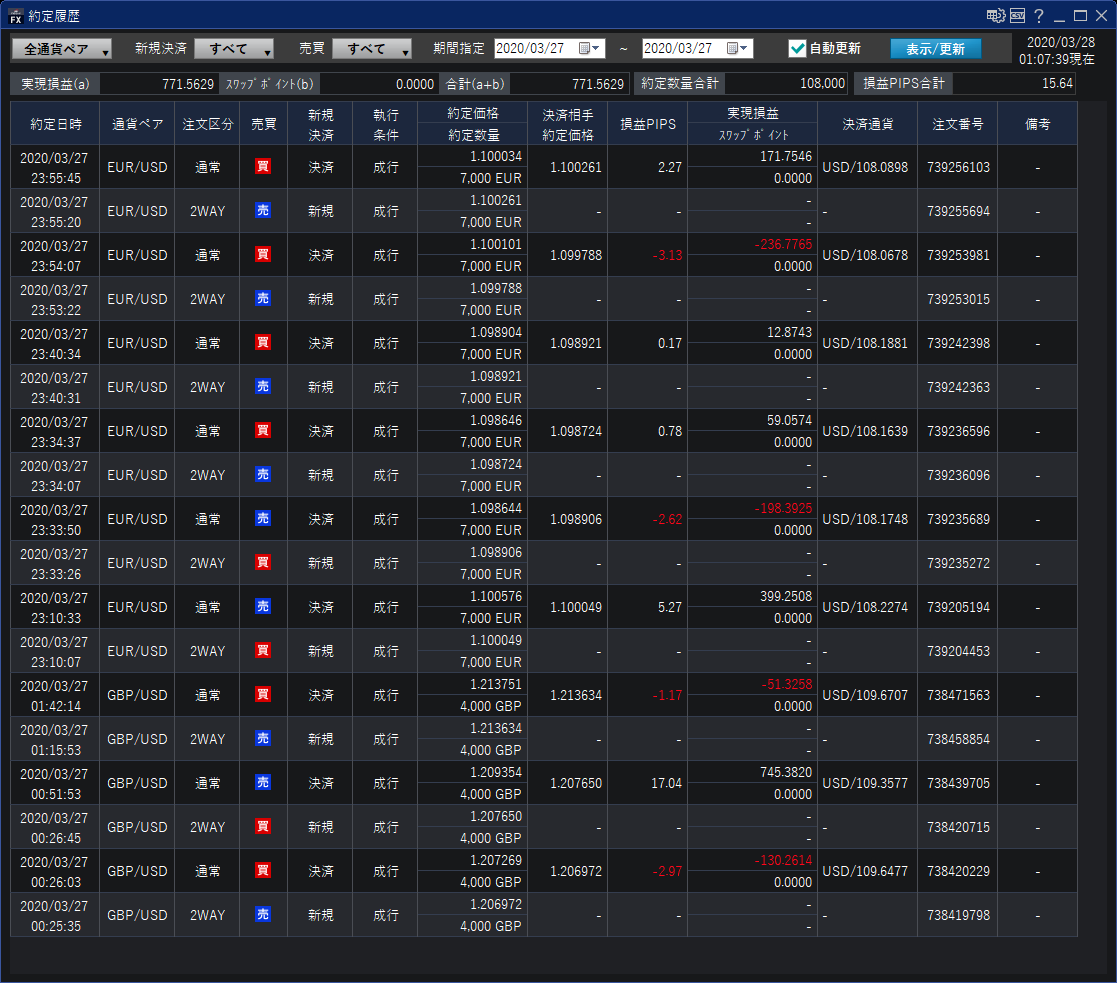Click the FX app icon in title bar
The image size is (1117, 983).
(15, 15)
